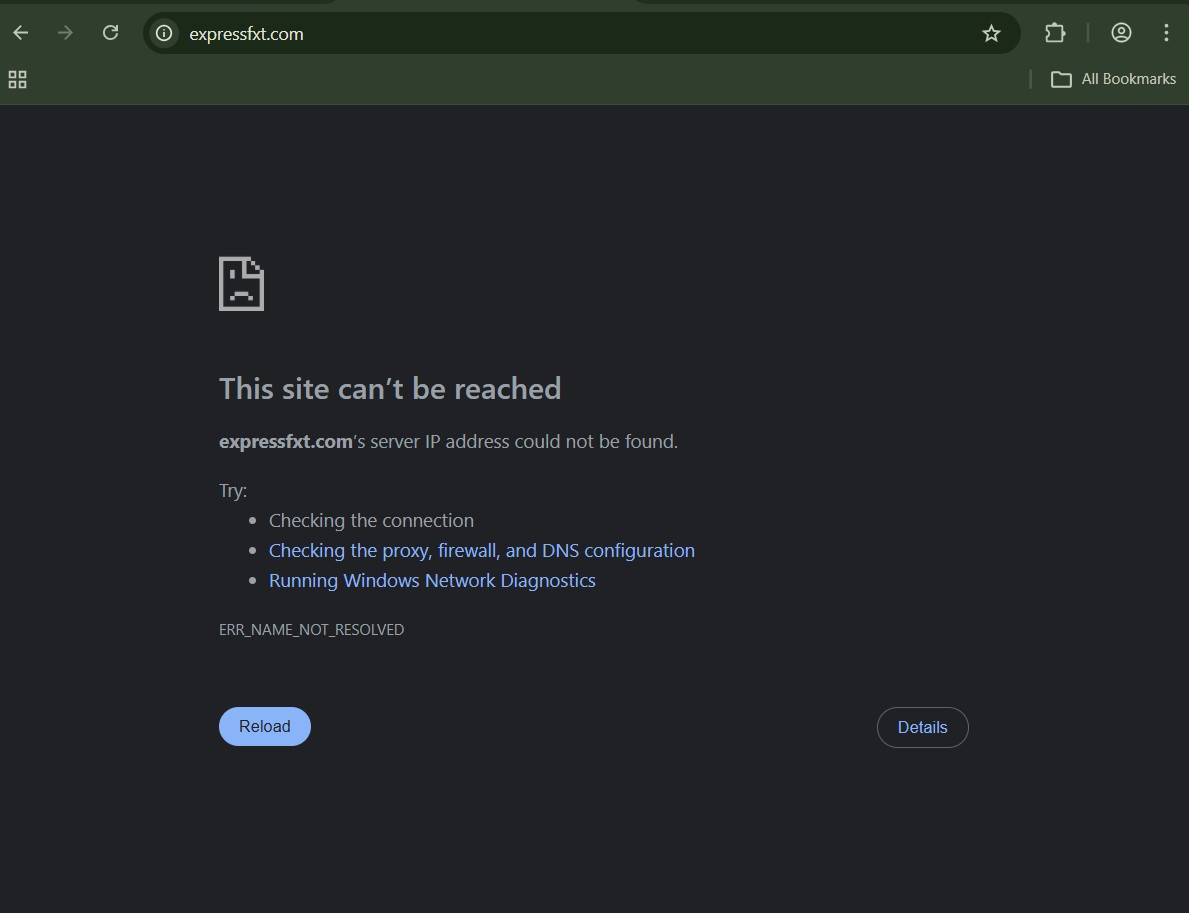The height and width of the screenshot is (913, 1189).
Task: Bookmark this tab with the star icon
Action: 991,34
